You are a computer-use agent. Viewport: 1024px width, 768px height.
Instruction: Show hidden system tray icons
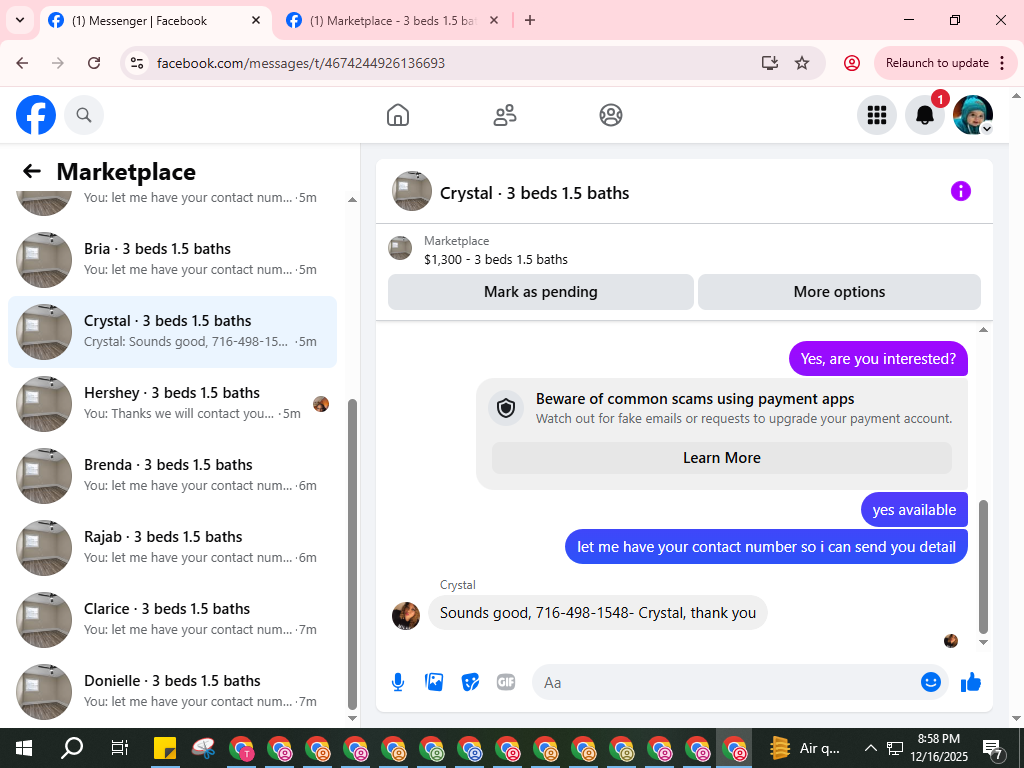point(871,748)
